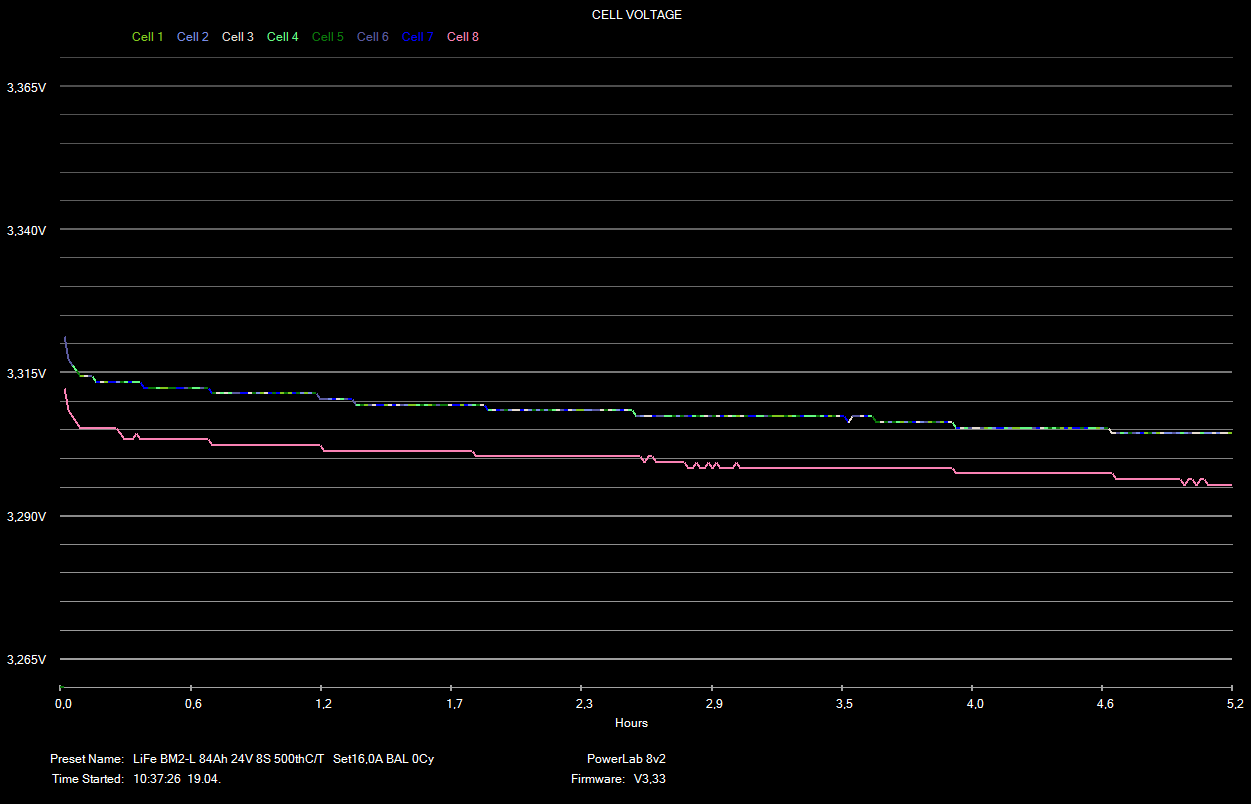Image resolution: width=1251 pixels, height=804 pixels.
Task: Select the 2,9 hour axis tick label
Action: [x=713, y=705]
